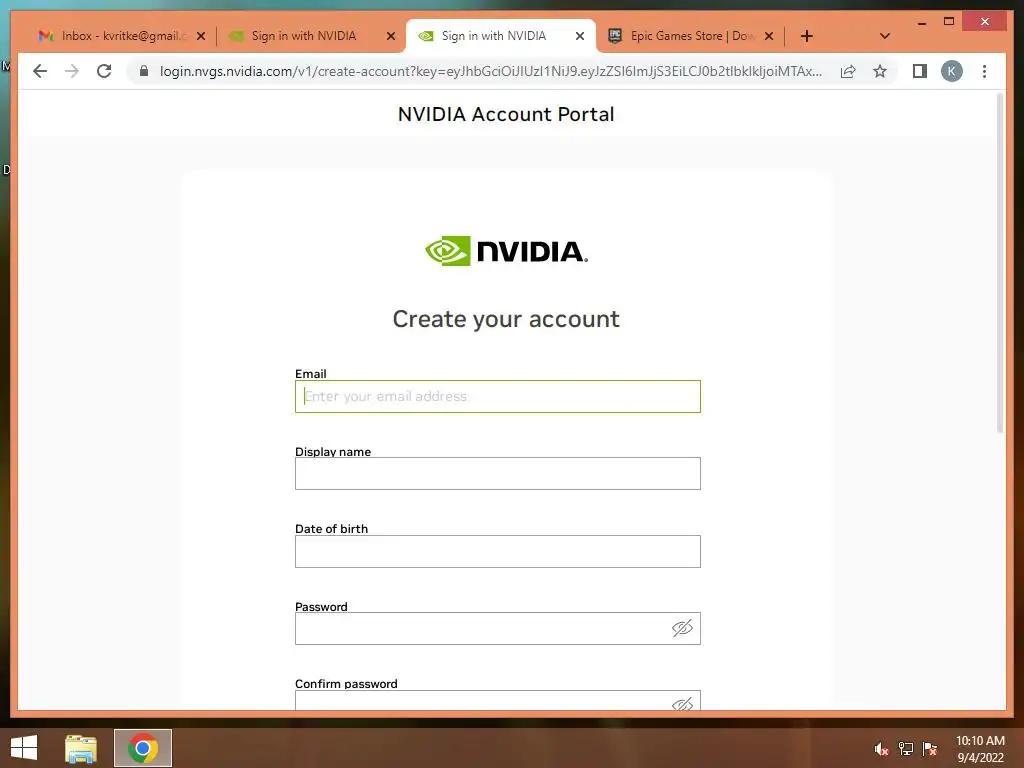Image resolution: width=1024 pixels, height=768 pixels.
Task: Toggle Password visibility eye icon
Action: click(682, 628)
